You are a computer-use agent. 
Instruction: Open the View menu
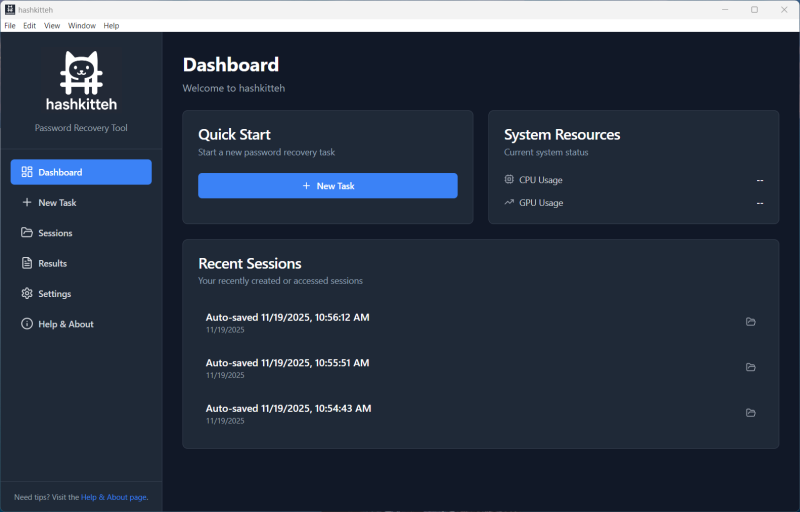(x=52, y=25)
